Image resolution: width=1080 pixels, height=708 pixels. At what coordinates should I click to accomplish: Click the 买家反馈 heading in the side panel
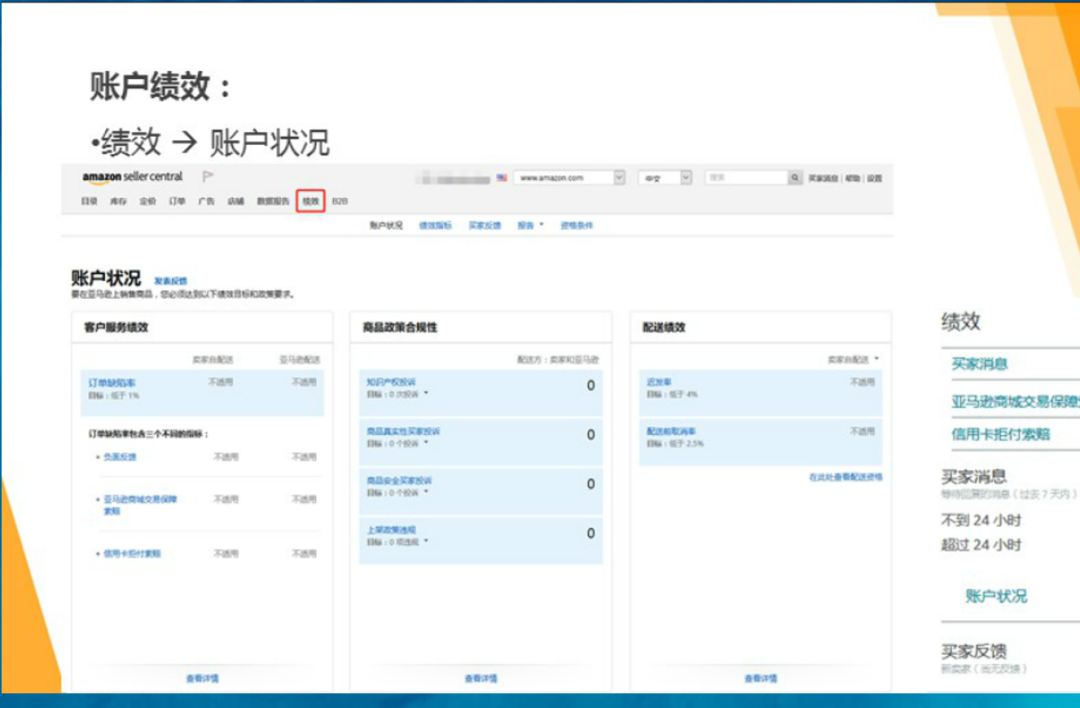pos(974,651)
